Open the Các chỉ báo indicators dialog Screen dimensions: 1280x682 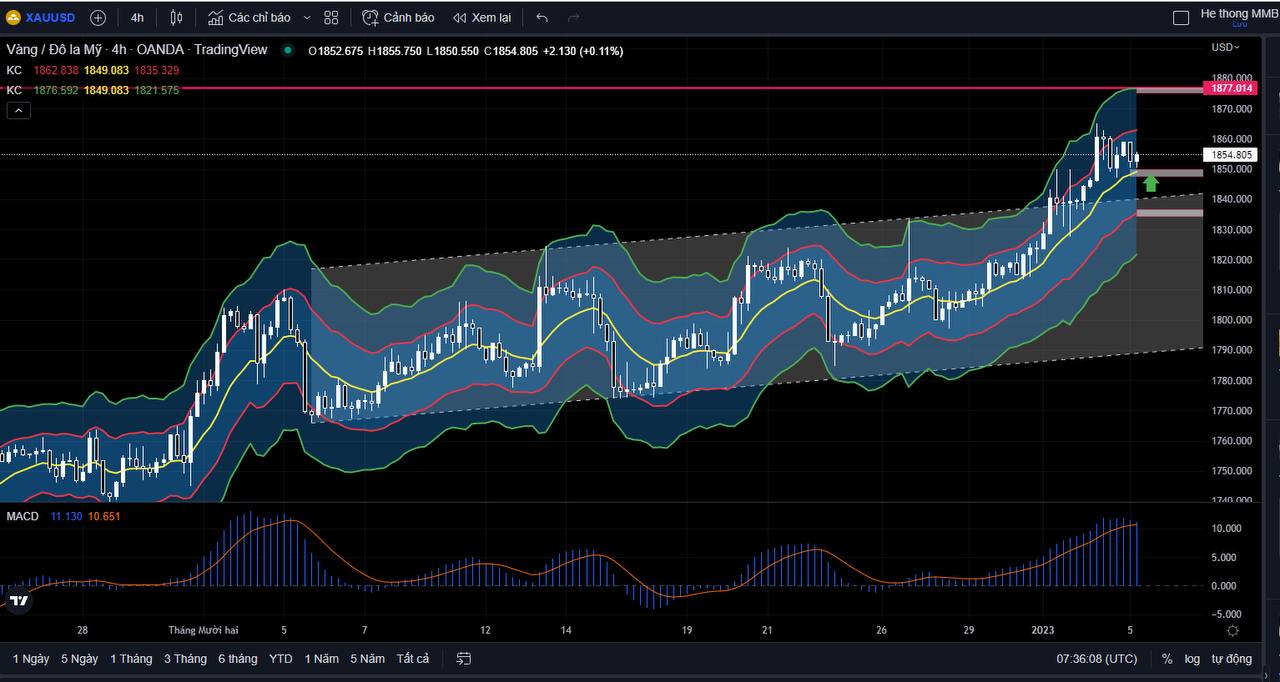pyautogui.click(x=250, y=17)
